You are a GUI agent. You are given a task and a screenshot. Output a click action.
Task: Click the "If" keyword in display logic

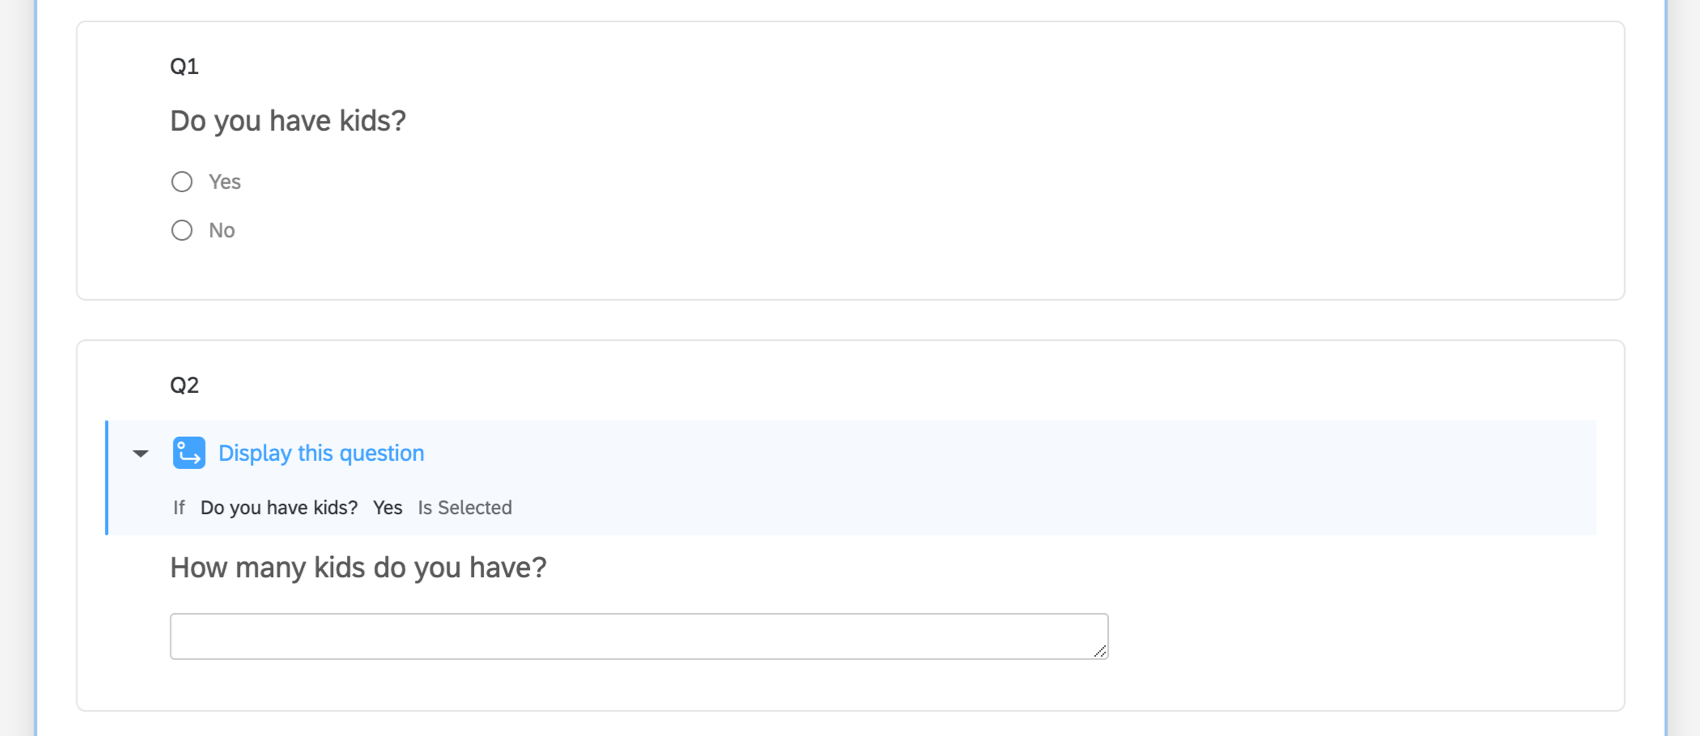pyautogui.click(x=179, y=508)
